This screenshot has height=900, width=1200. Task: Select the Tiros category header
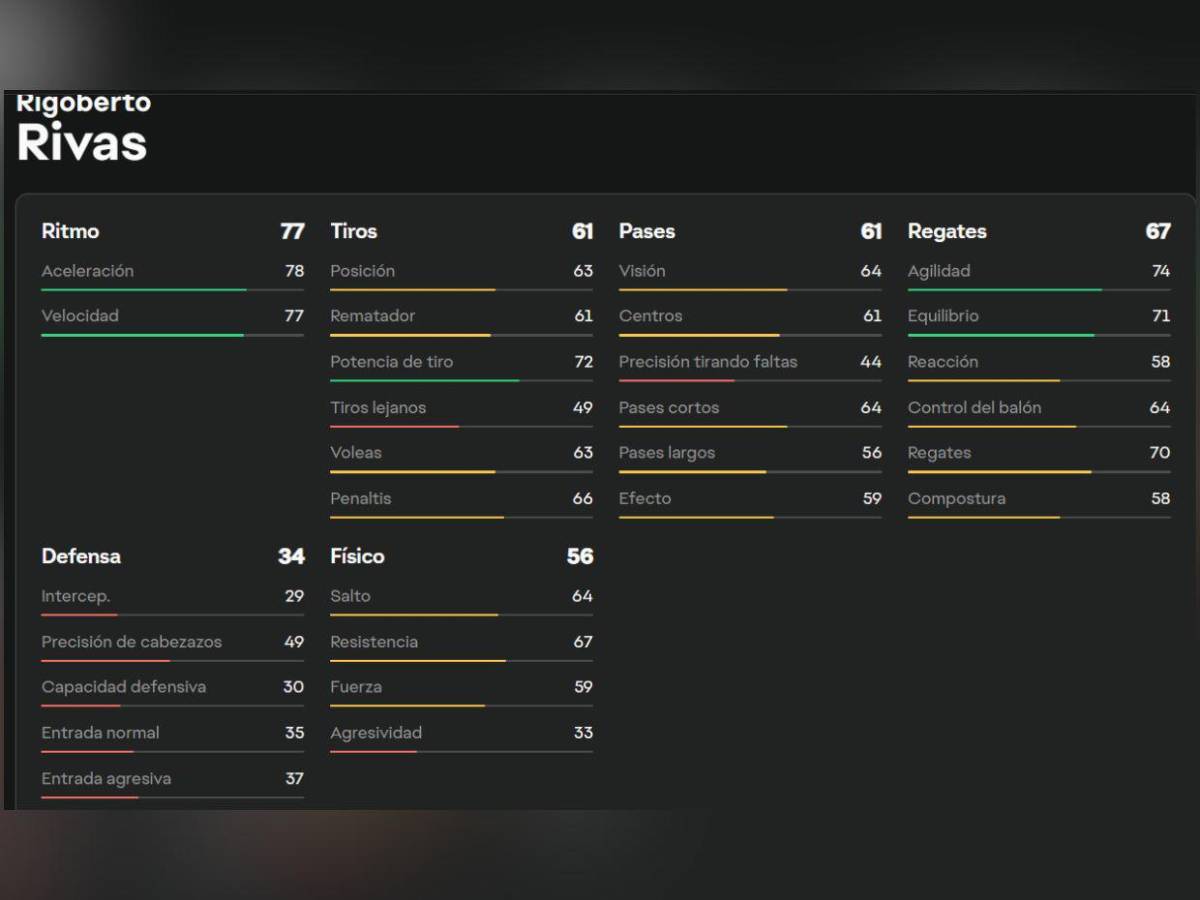pos(354,231)
